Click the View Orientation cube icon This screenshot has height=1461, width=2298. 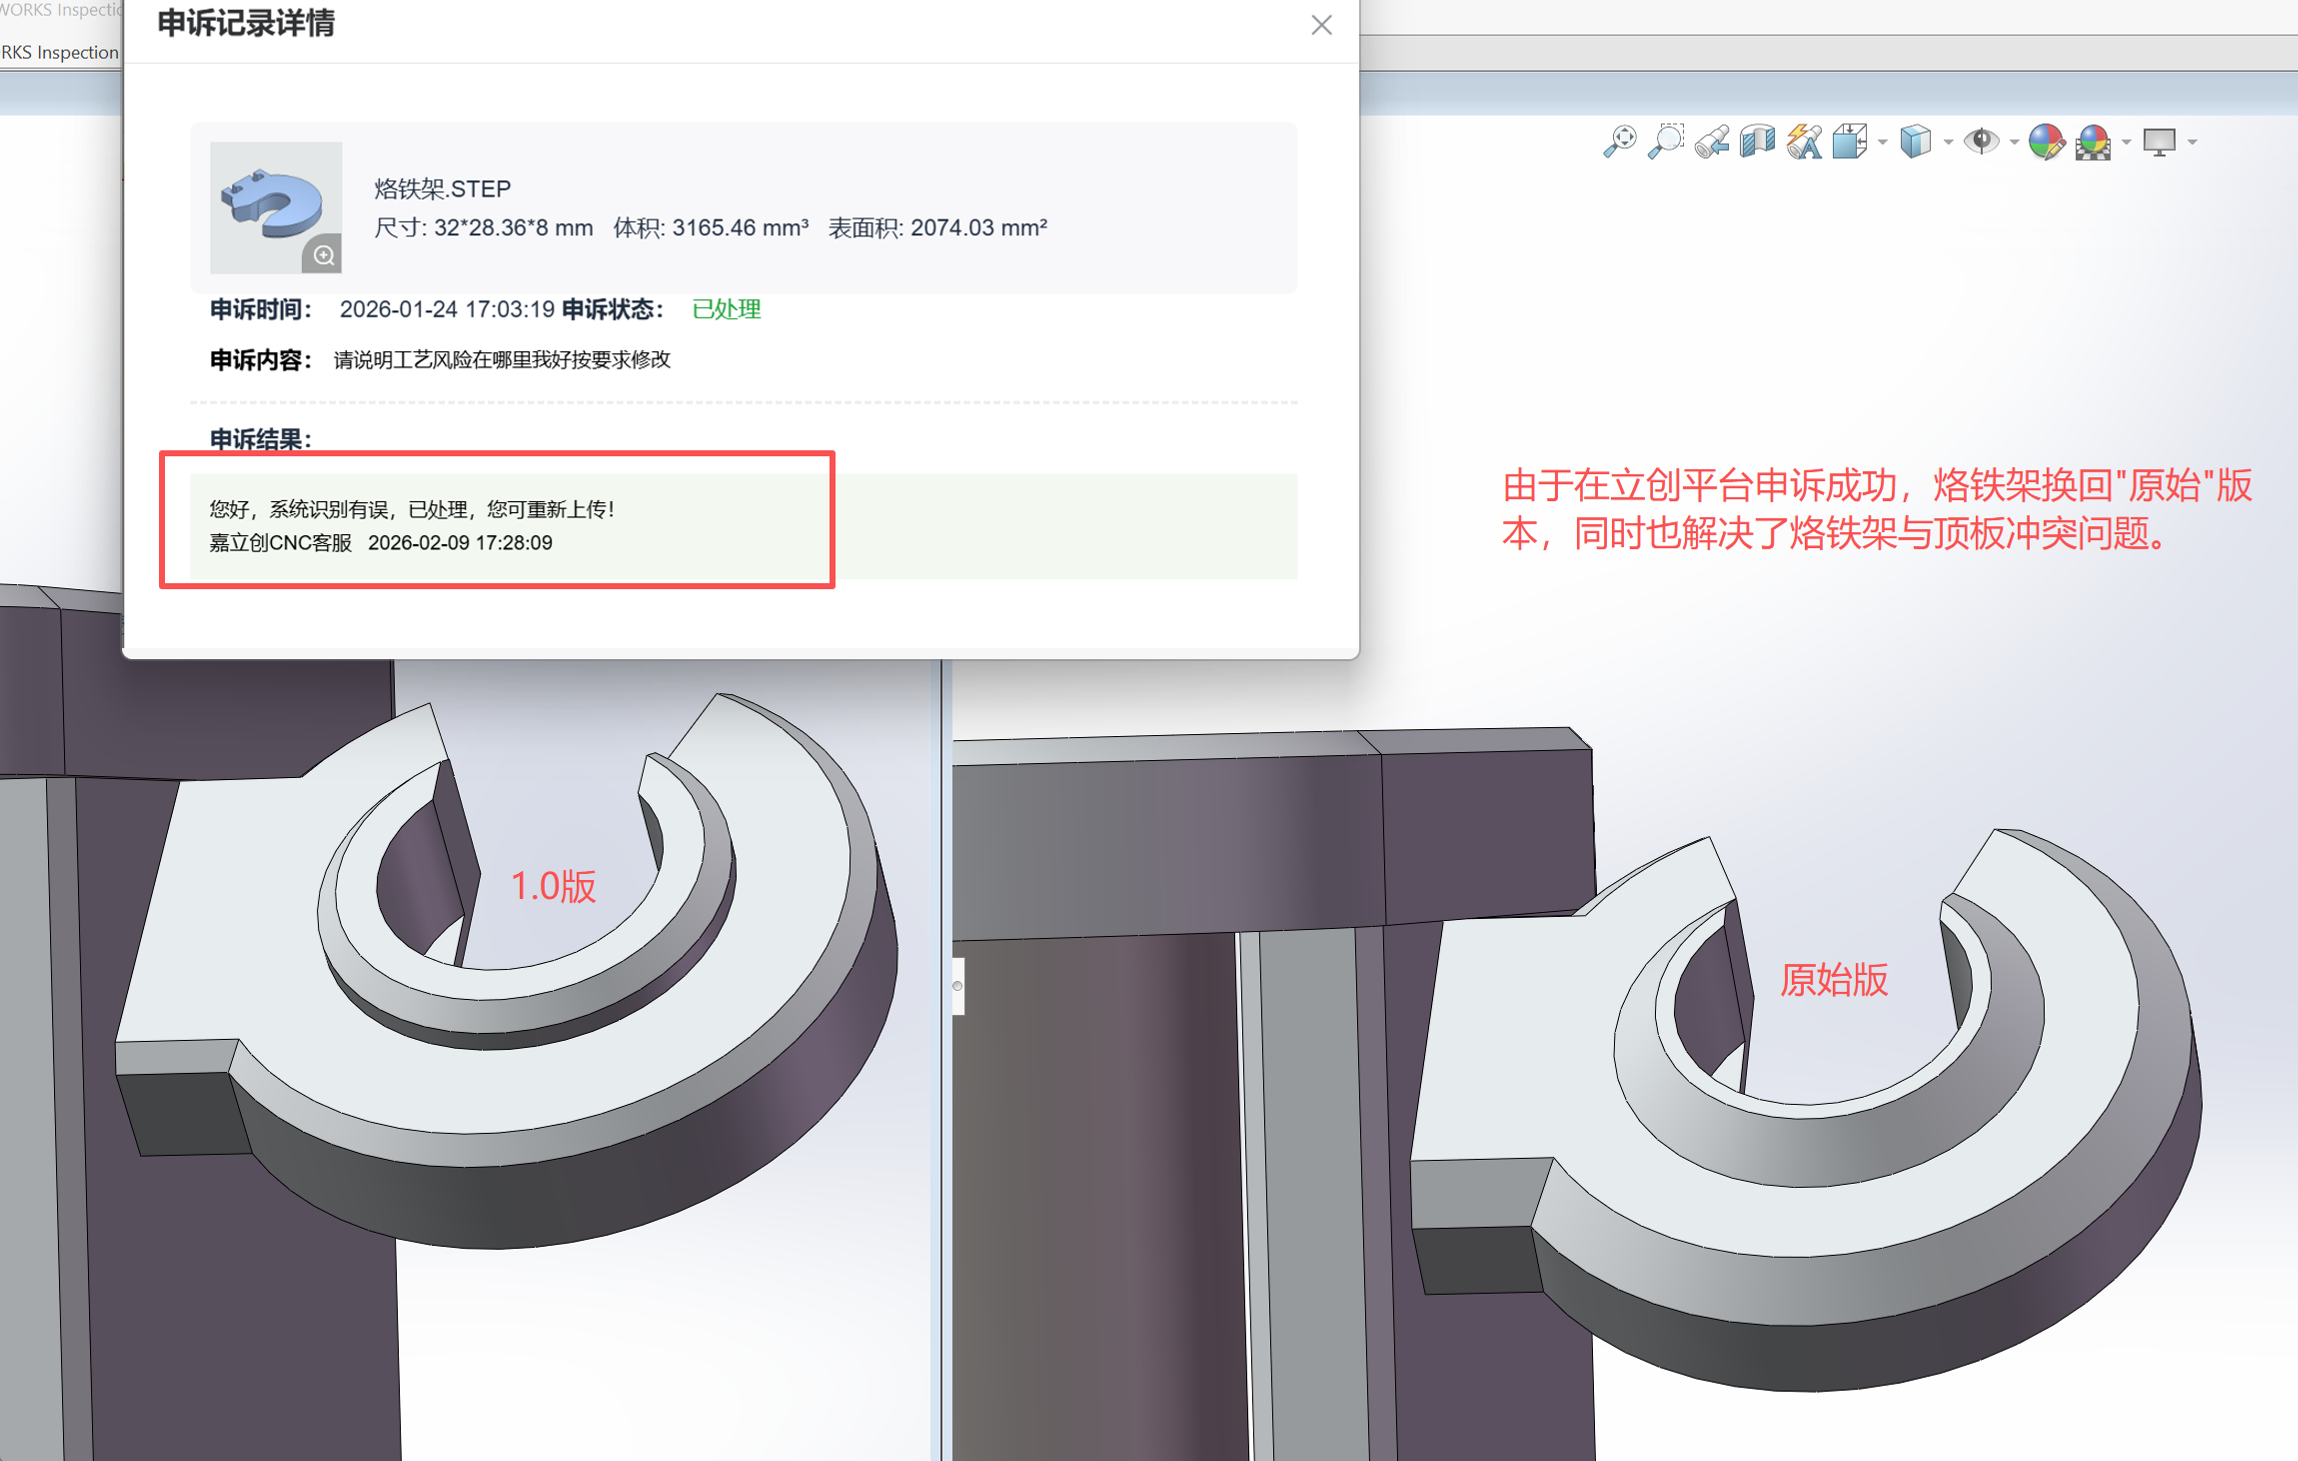tap(1850, 142)
